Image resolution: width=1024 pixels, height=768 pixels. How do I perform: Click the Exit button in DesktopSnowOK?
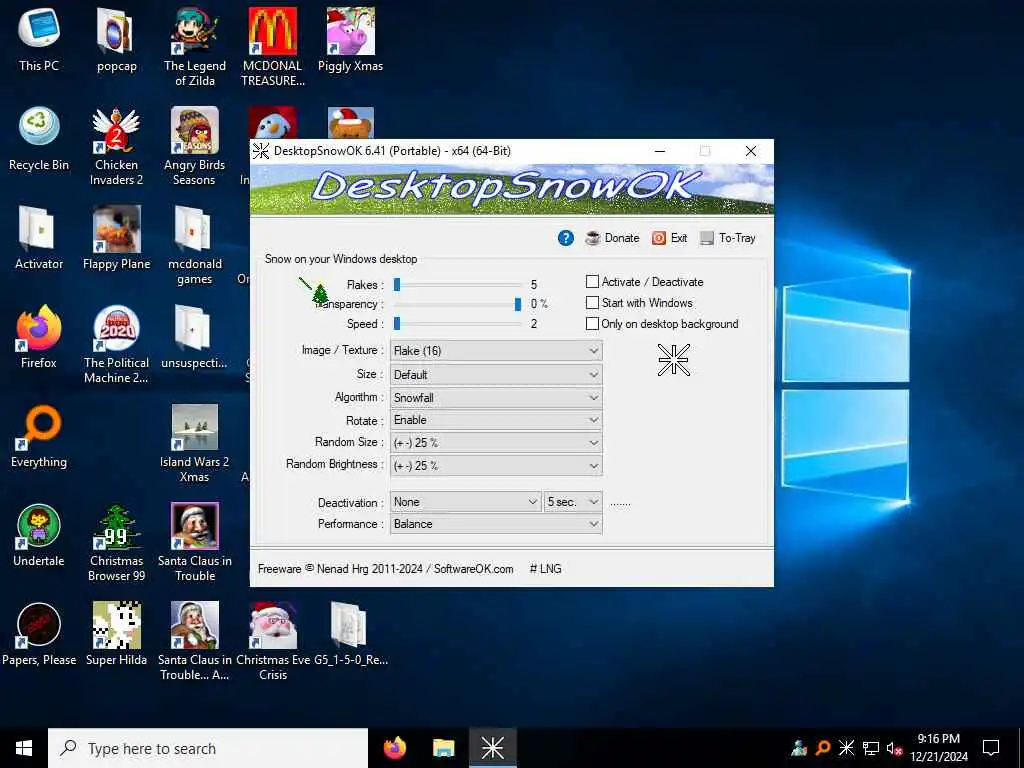click(669, 238)
